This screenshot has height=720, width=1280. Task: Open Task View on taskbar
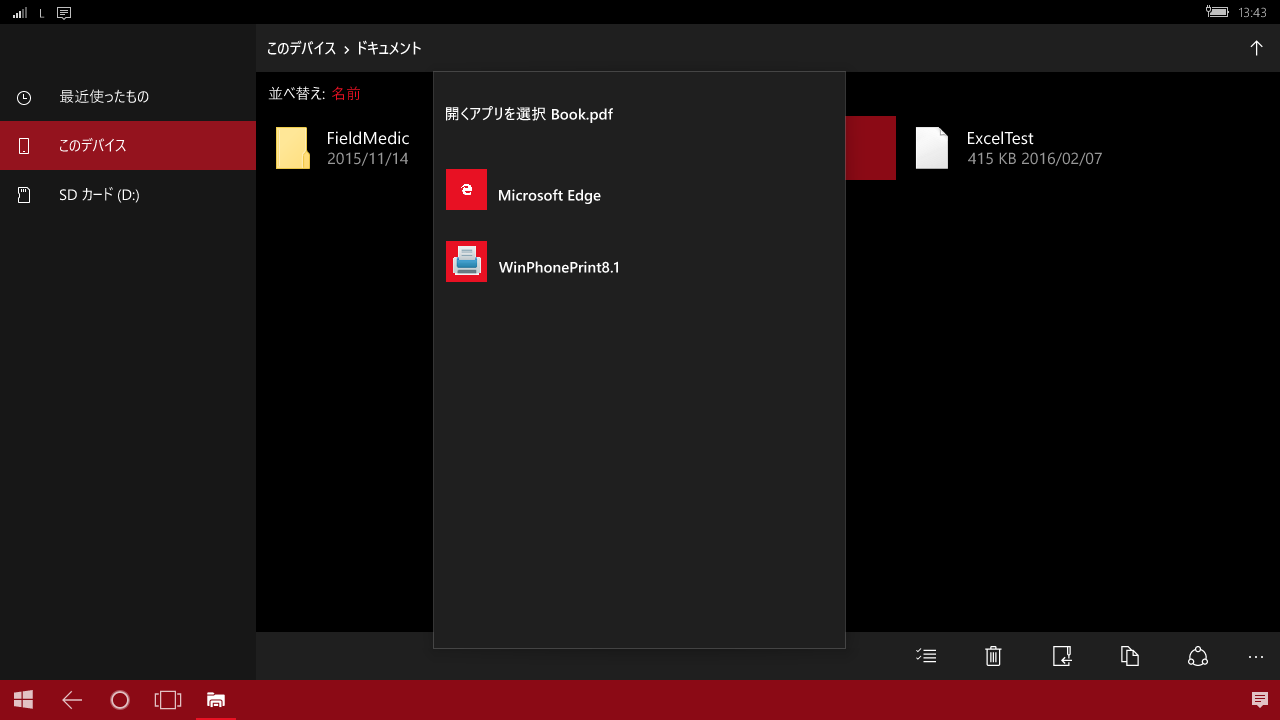[168, 700]
